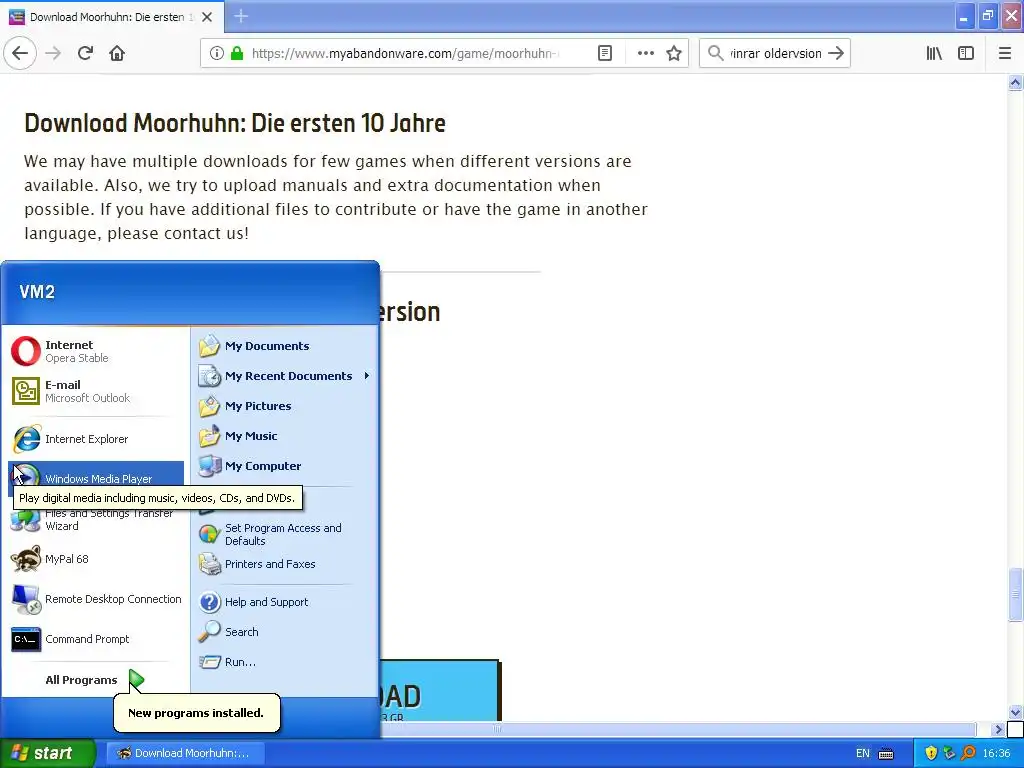Screen dimensions: 1024x768
Task: Click the horizontal scrollbar thumb
Action: (x=496, y=729)
